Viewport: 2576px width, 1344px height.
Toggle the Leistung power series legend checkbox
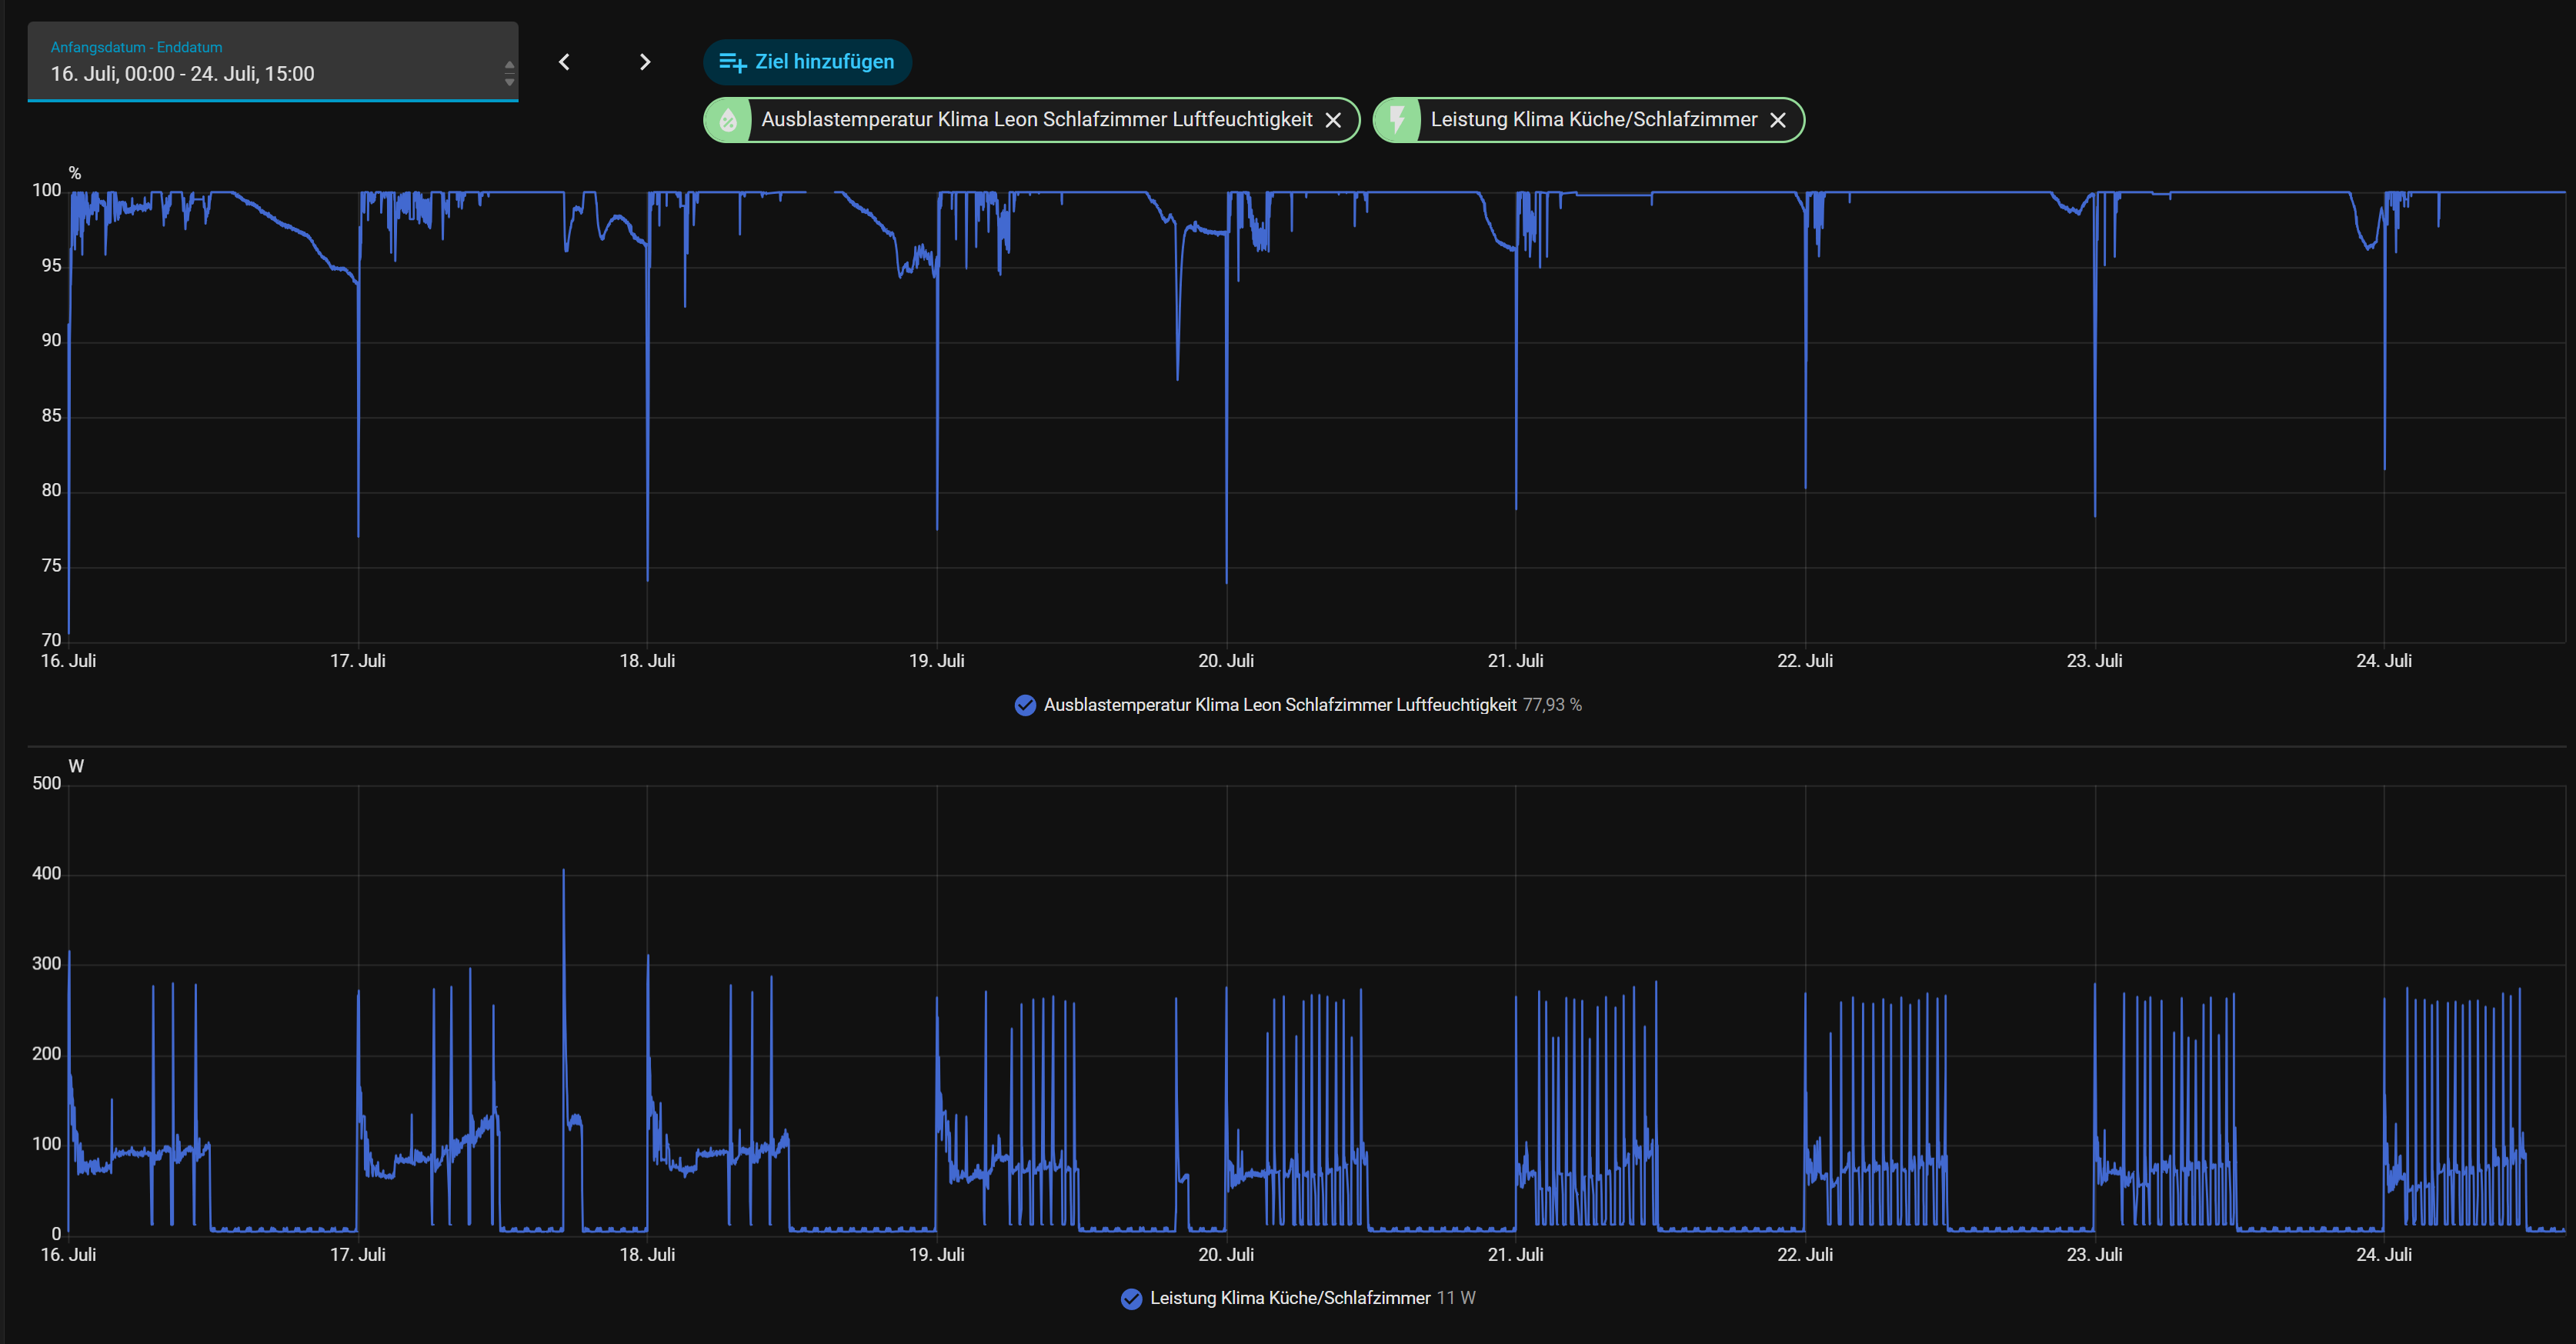(x=1131, y=1298)
